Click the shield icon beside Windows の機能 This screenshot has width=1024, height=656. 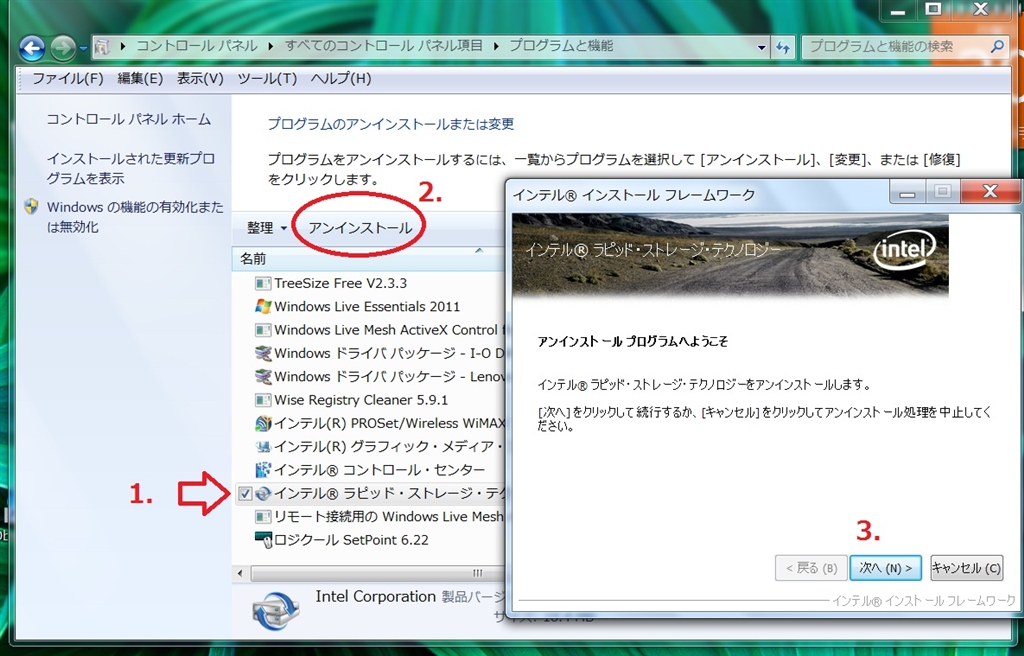click(31, 207)
